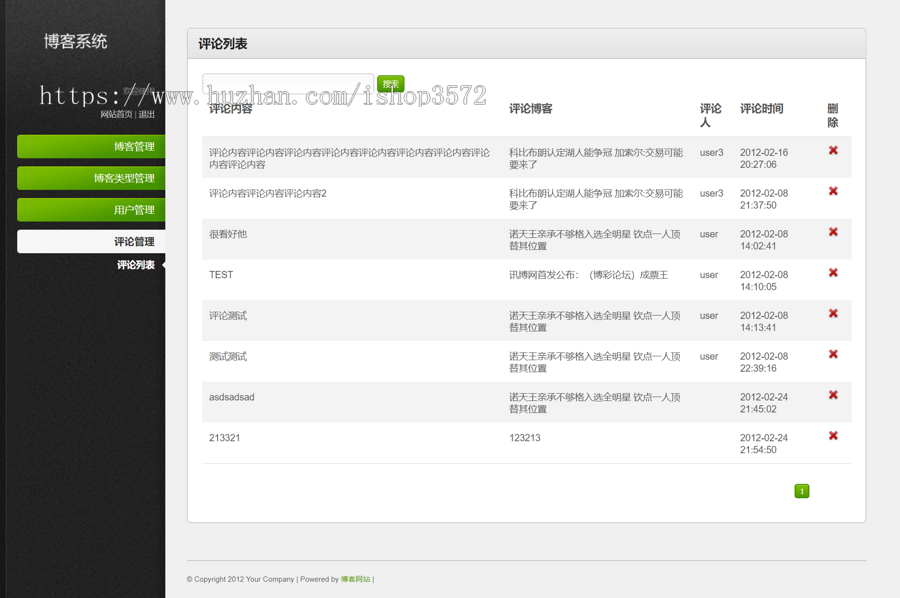Image resolution: width=900 pixels, height=598 pixels.
Task: Delete the comment dated 2012-02-16 20:27:06
Action: [833, 150]
